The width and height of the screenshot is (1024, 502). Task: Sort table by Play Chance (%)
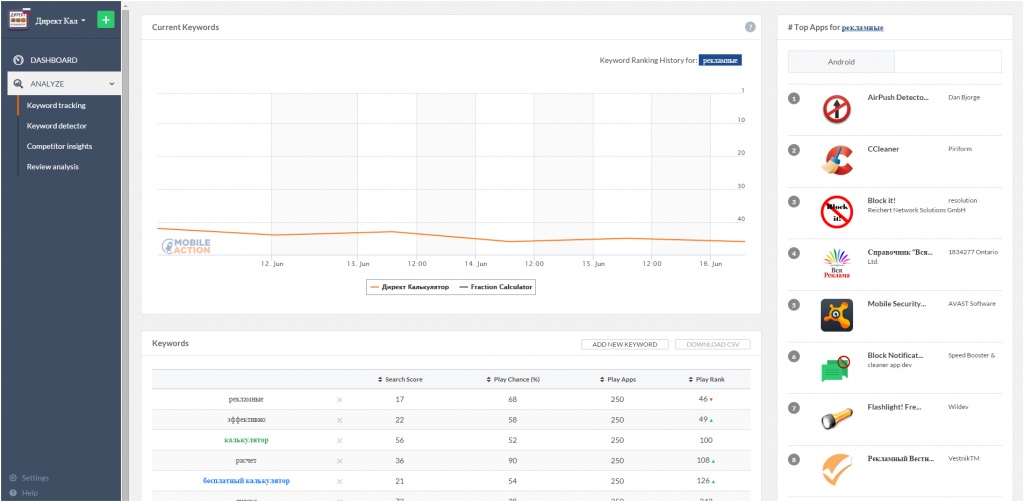pyautogui.click(x=513, y=379)
